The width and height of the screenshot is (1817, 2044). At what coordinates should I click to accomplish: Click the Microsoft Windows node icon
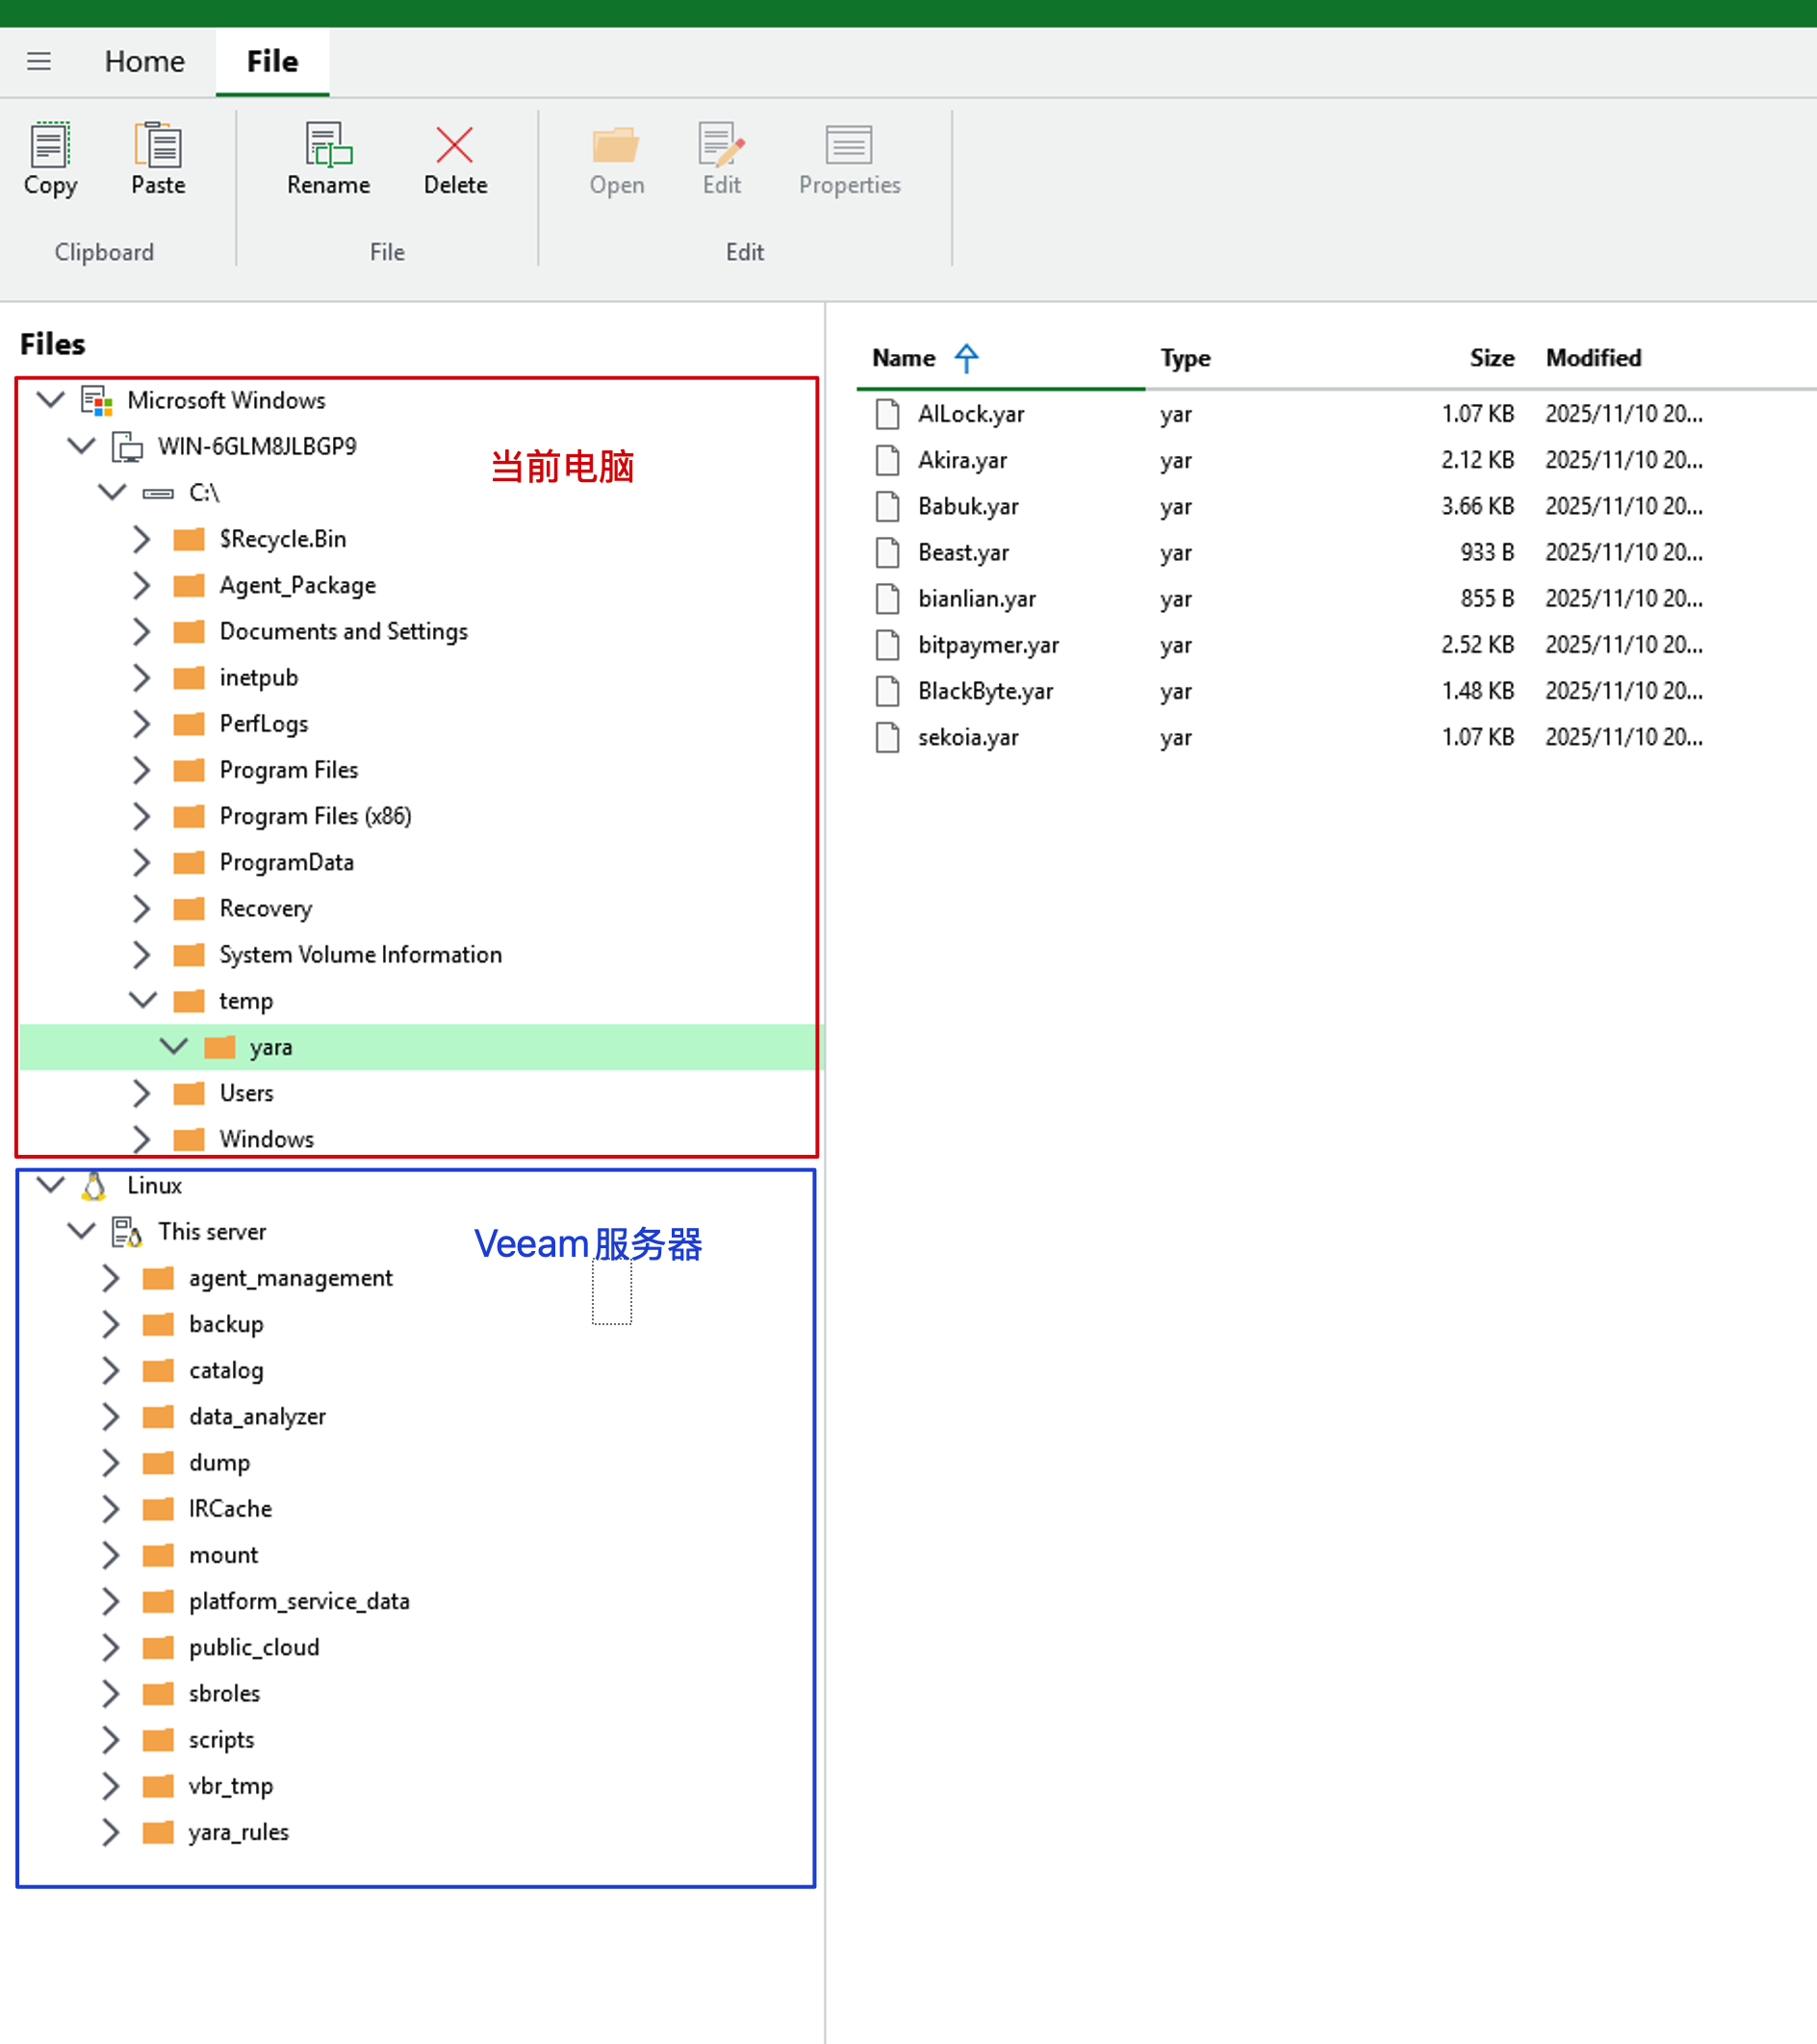[x=97, y=400]
